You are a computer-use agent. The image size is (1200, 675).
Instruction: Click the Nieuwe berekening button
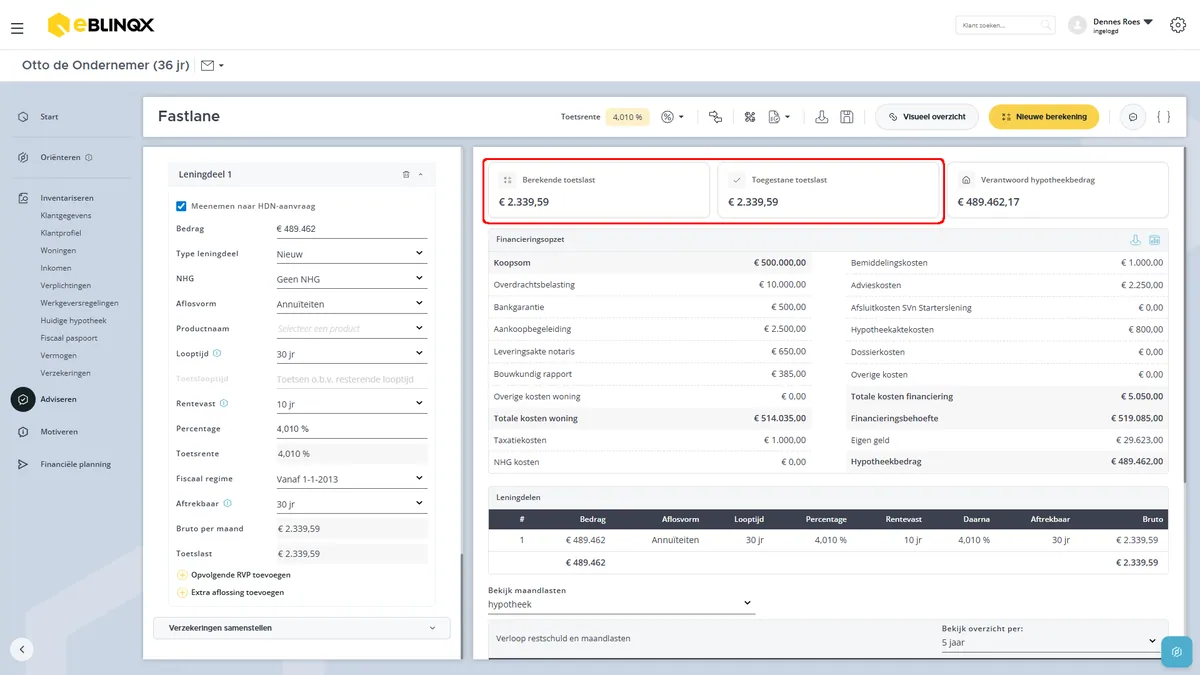click(x=1044, y=117)
